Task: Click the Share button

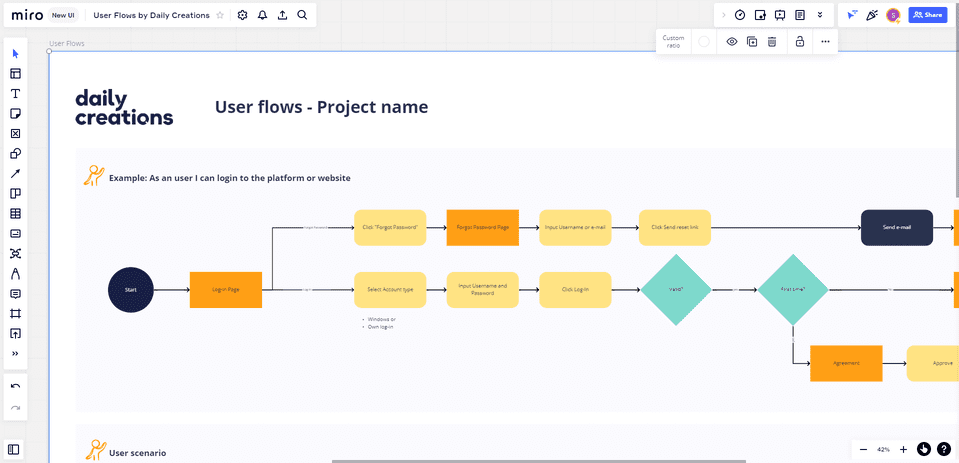Action: coord(927,15)
